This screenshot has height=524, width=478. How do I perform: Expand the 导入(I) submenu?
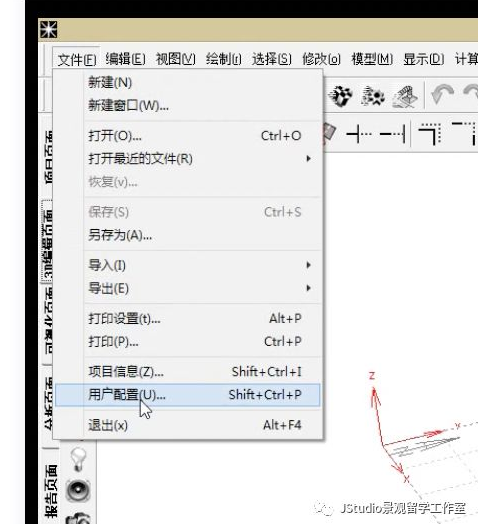pos(188,265)
